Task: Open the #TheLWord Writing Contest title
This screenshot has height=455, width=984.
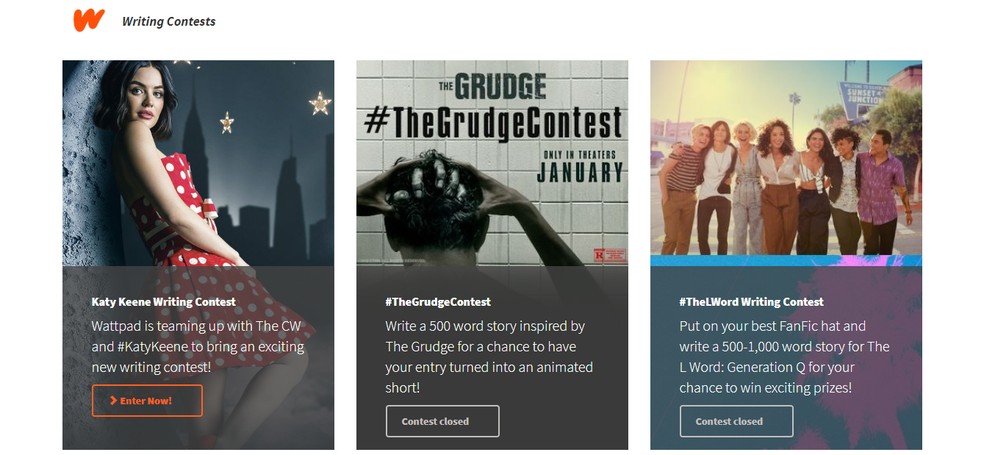Action: (x=751, y=301)
